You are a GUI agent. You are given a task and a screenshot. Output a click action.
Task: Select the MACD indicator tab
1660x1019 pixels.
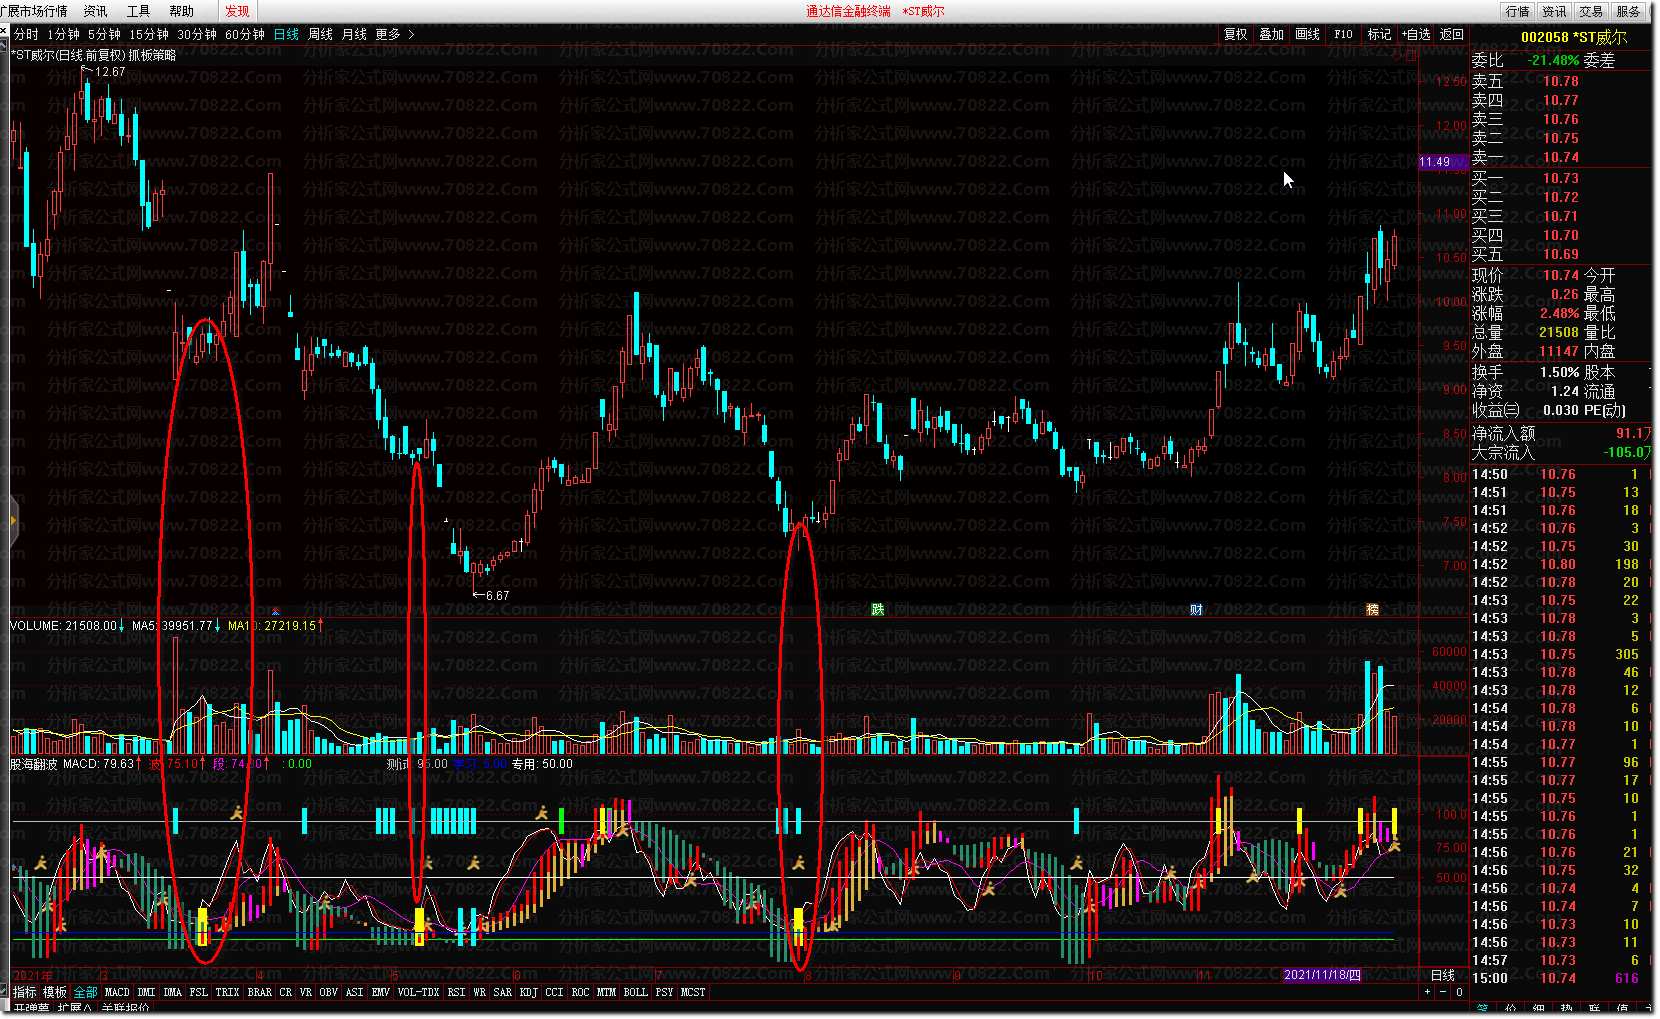pyautogui.click(x=117, y=992)
